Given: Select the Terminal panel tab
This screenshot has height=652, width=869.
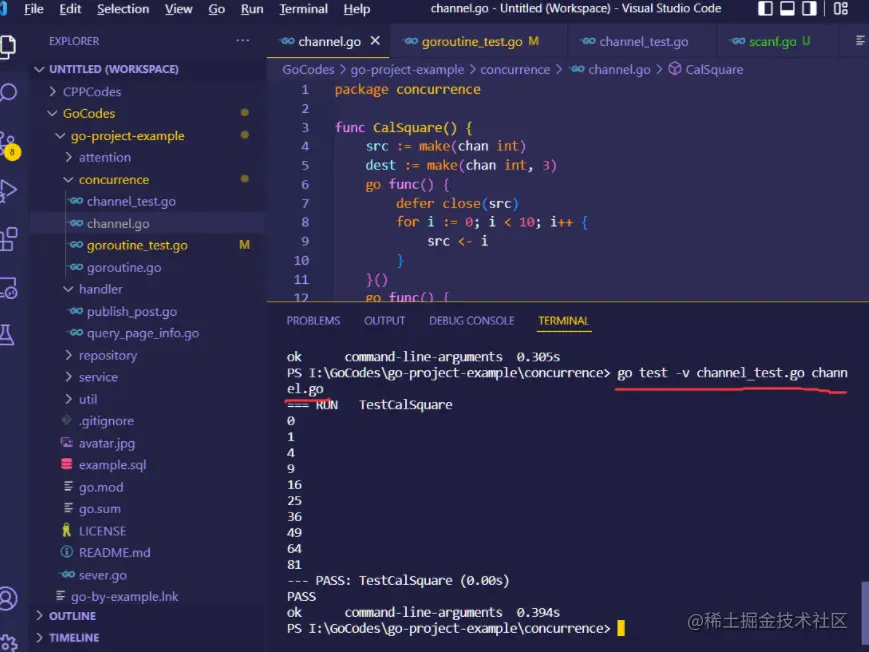Looking at the screenshot, I should coord(564,321).
